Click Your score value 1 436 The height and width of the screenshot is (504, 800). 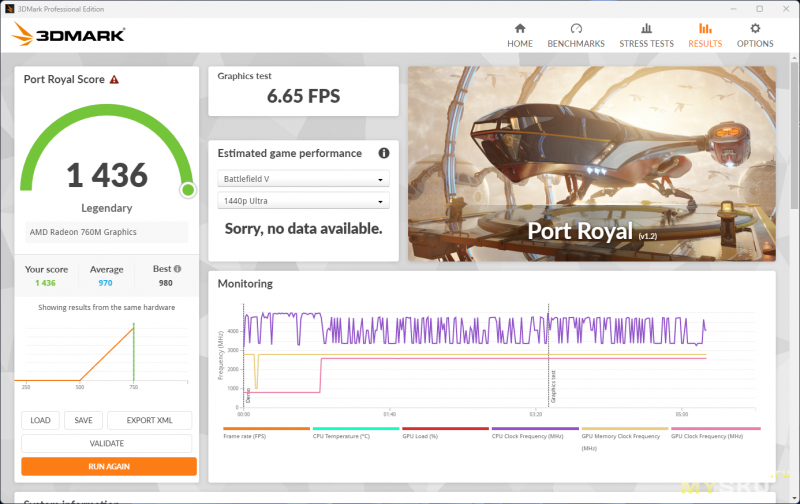pyautogui.click(x=45, y=283)
